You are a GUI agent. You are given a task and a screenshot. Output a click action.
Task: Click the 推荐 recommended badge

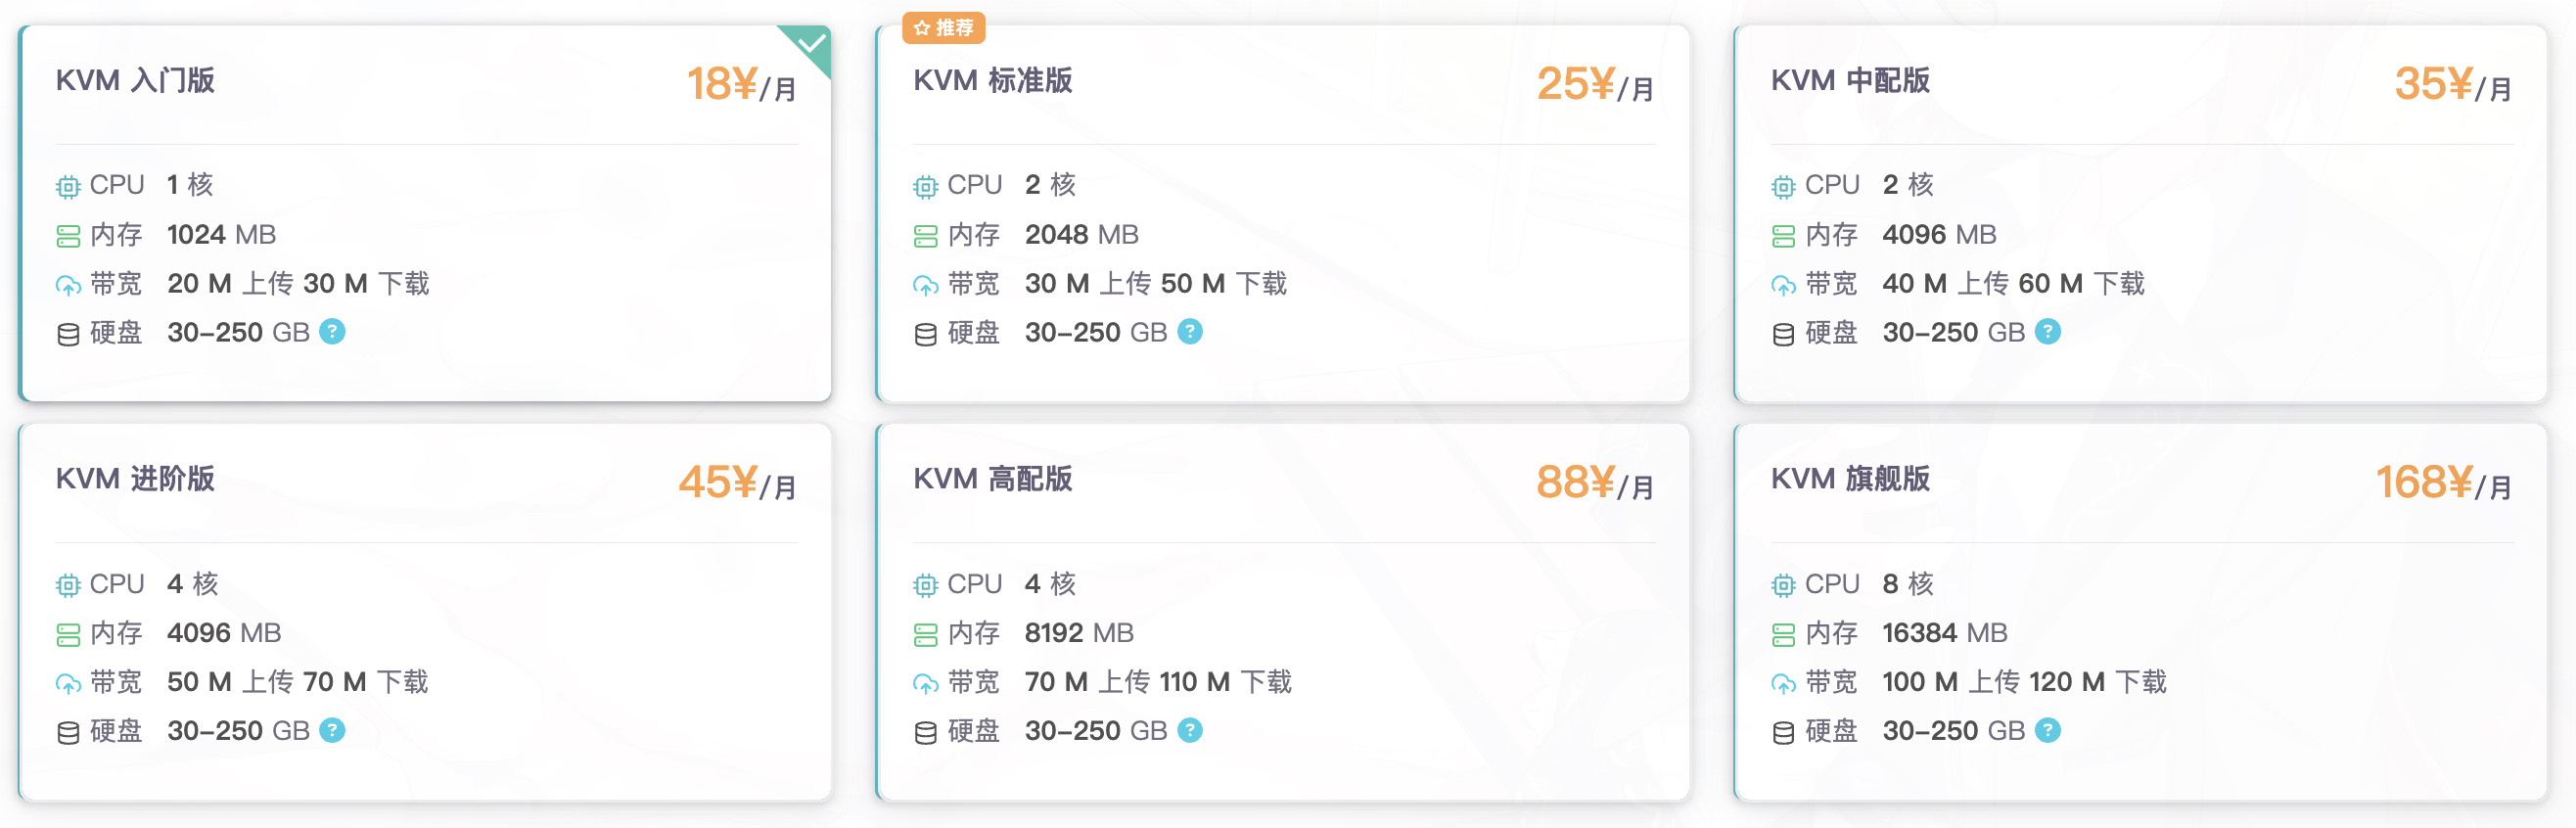(943, 28)
